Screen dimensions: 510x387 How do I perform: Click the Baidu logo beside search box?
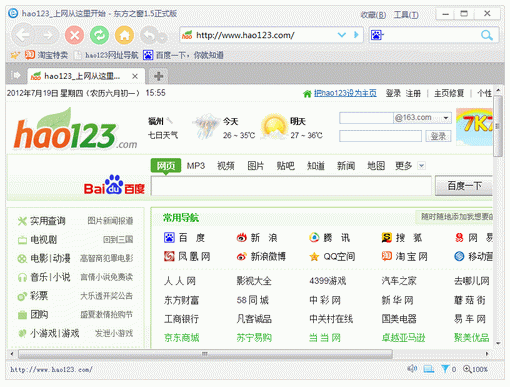[x=114, y=185]
